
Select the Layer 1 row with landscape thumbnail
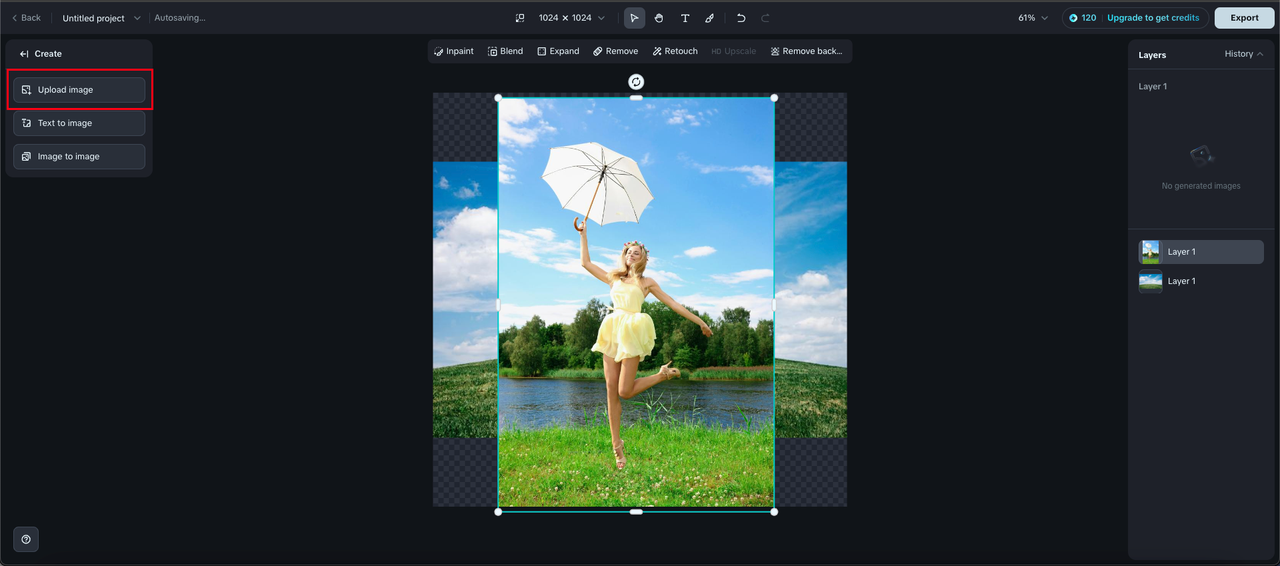tap(1200, 281)
